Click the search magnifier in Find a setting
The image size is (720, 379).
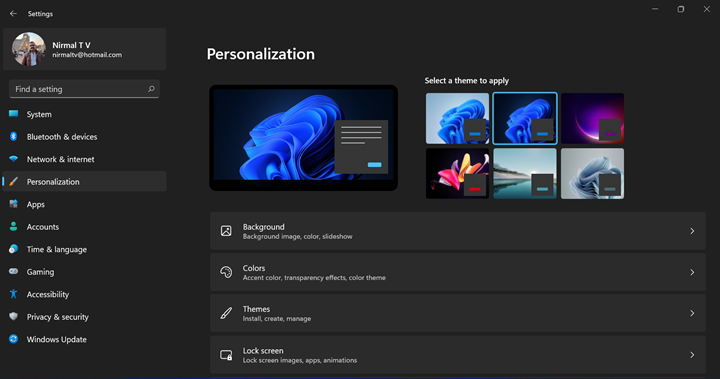pos(151,89)
